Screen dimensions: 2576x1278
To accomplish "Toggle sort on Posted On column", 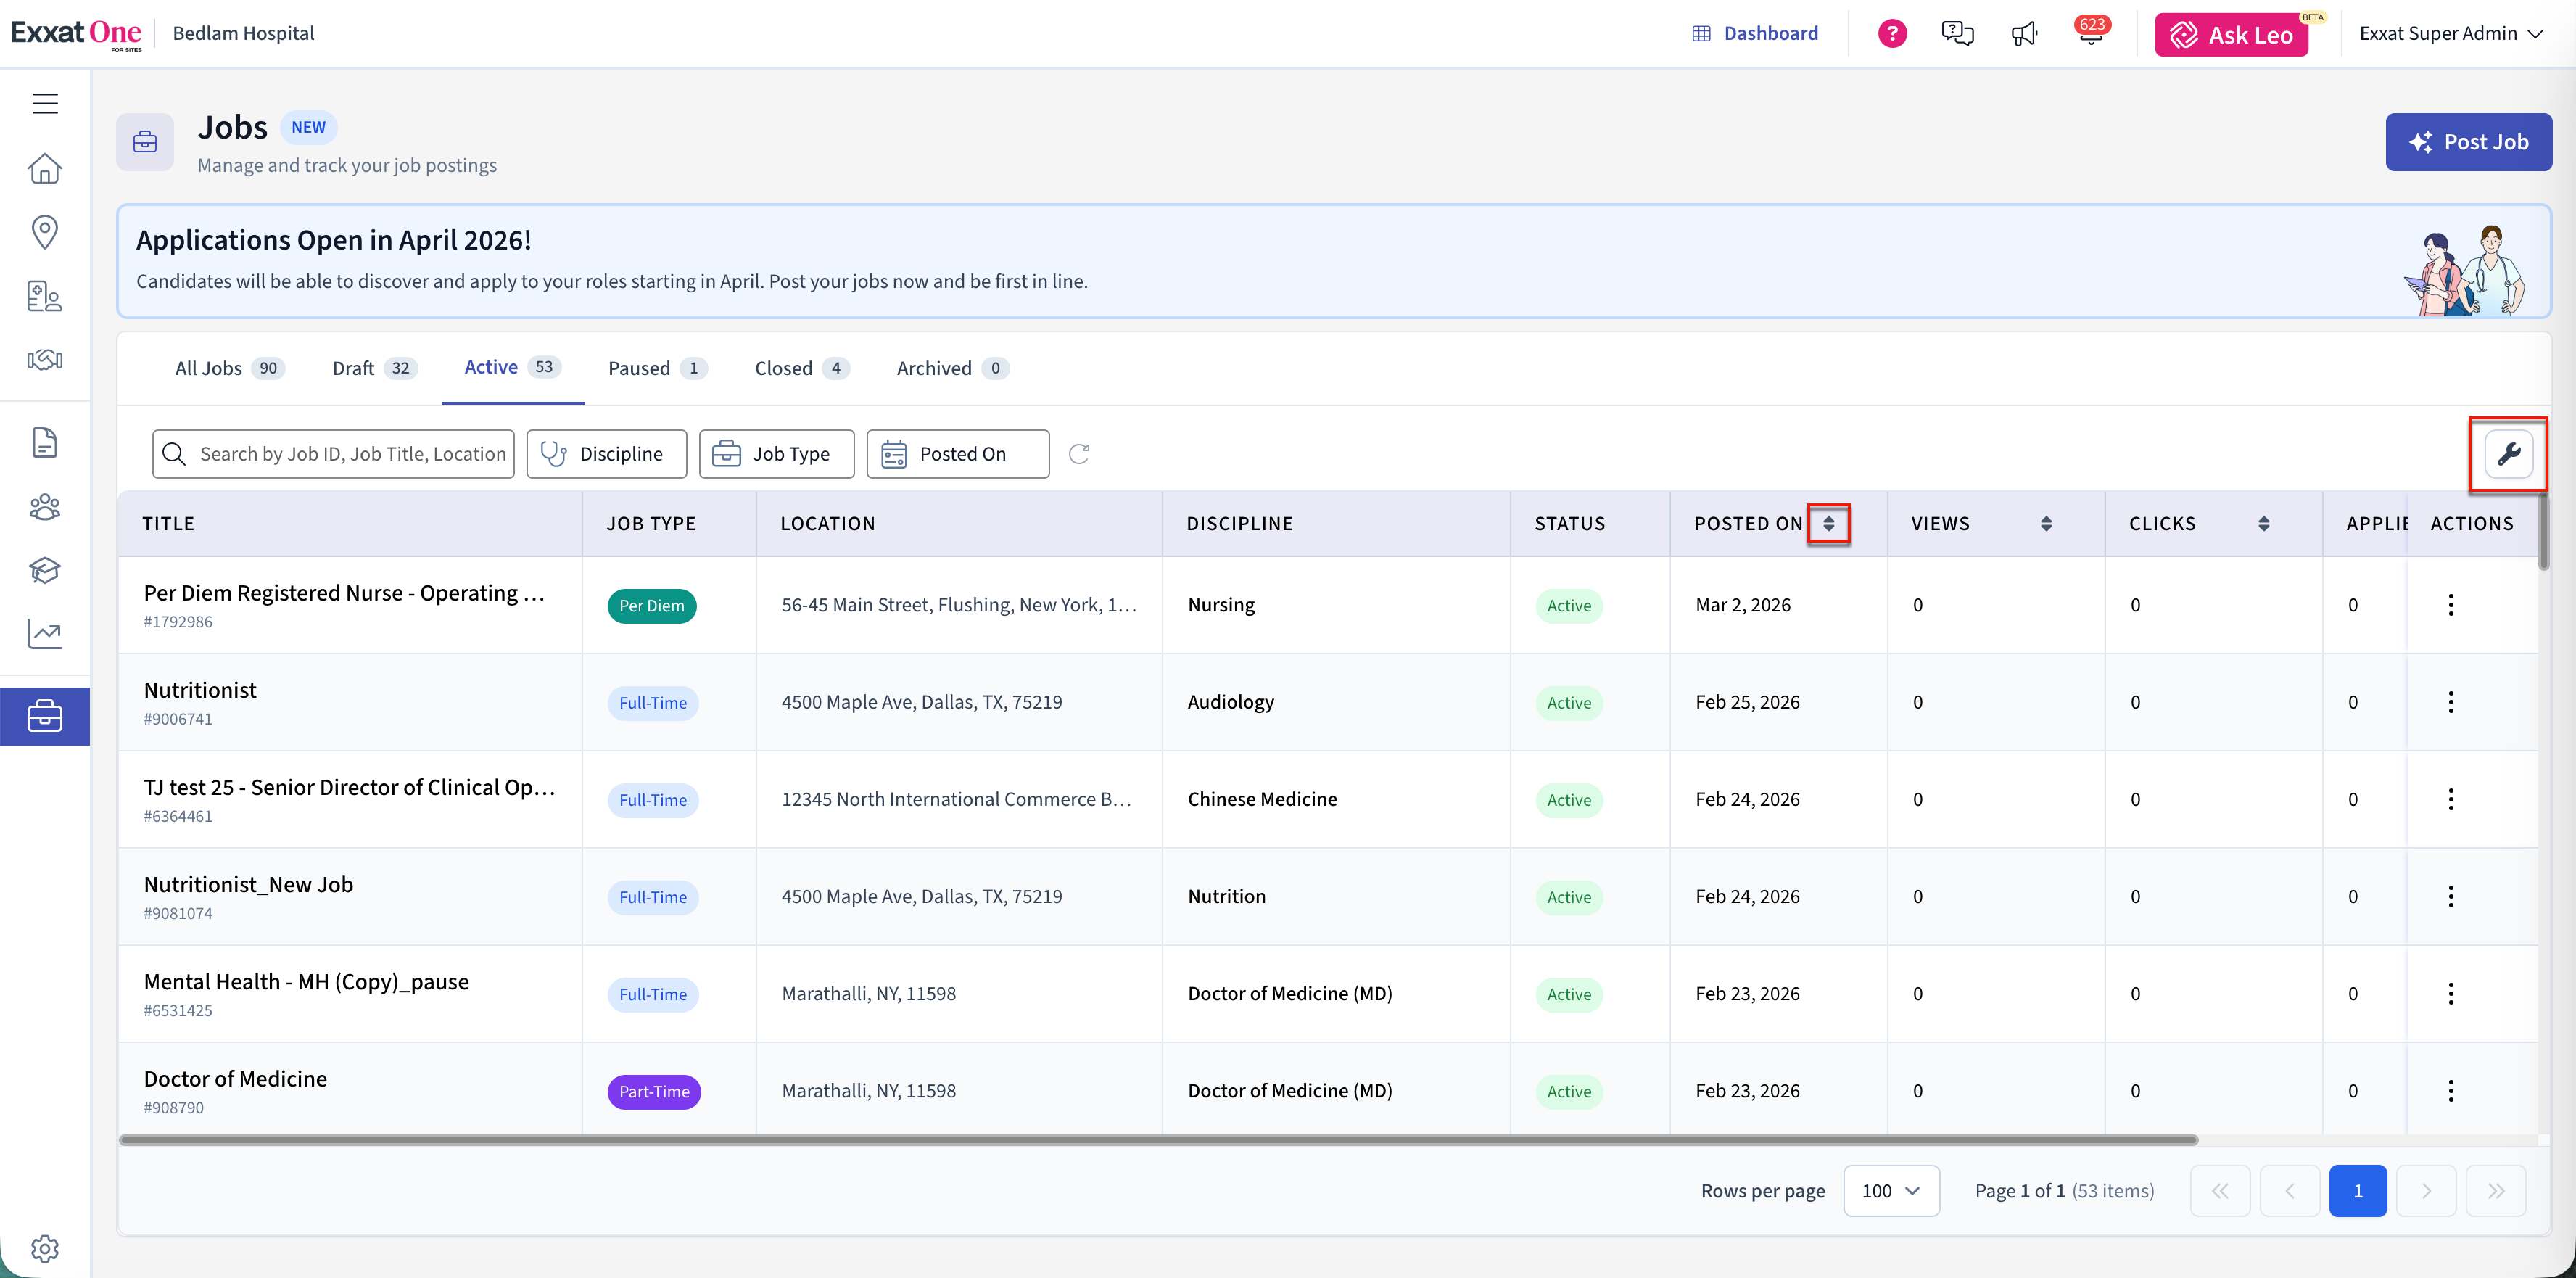I will point(1828,524).
